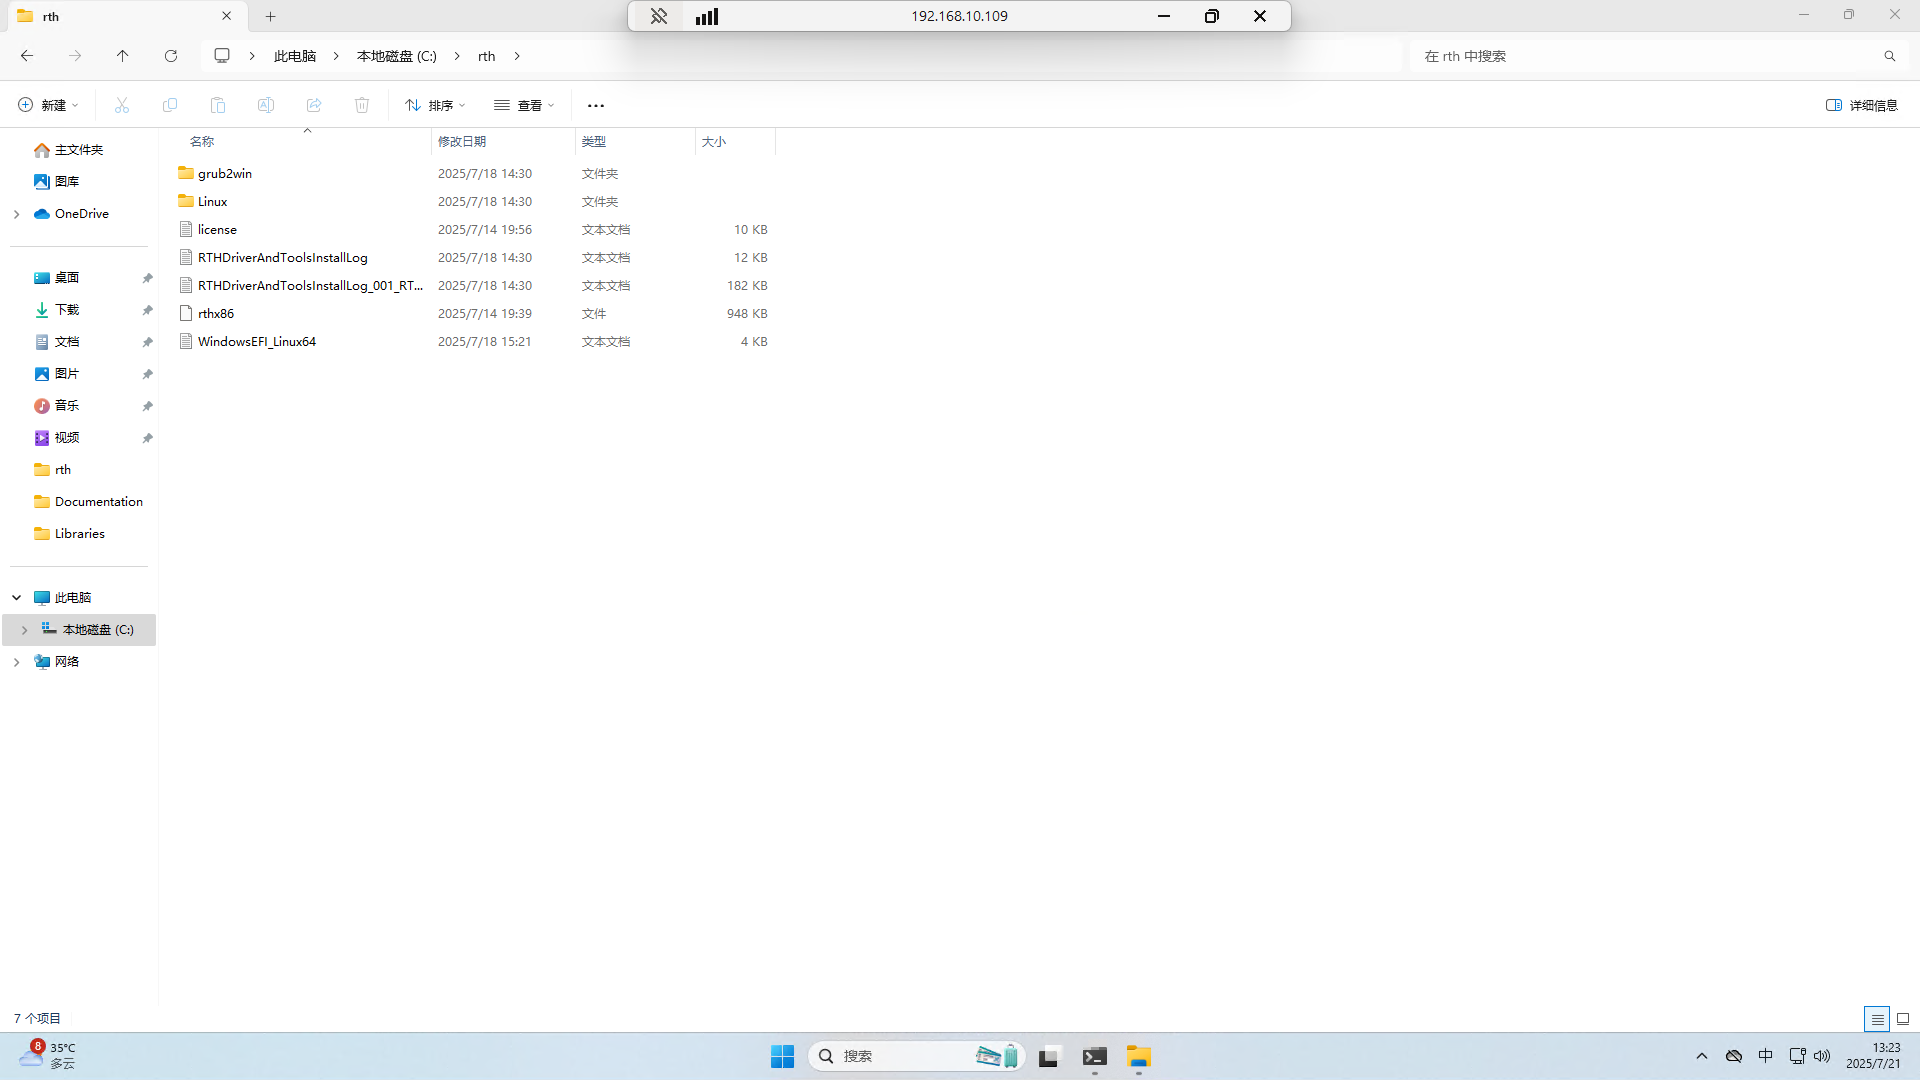Click the Up directory arrow icon

pos(123,56)
